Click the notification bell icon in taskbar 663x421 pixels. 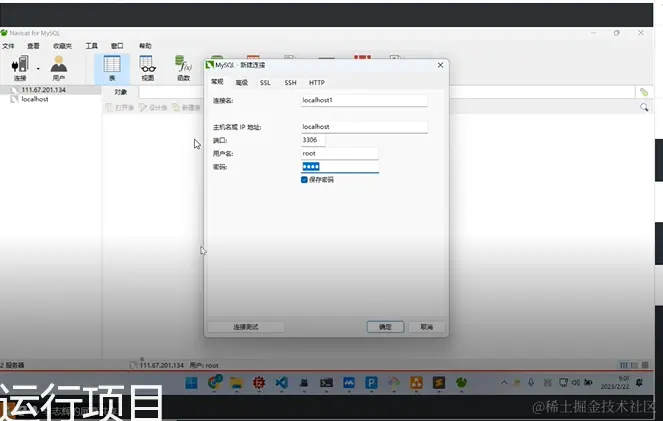click(x=639, y=383)
